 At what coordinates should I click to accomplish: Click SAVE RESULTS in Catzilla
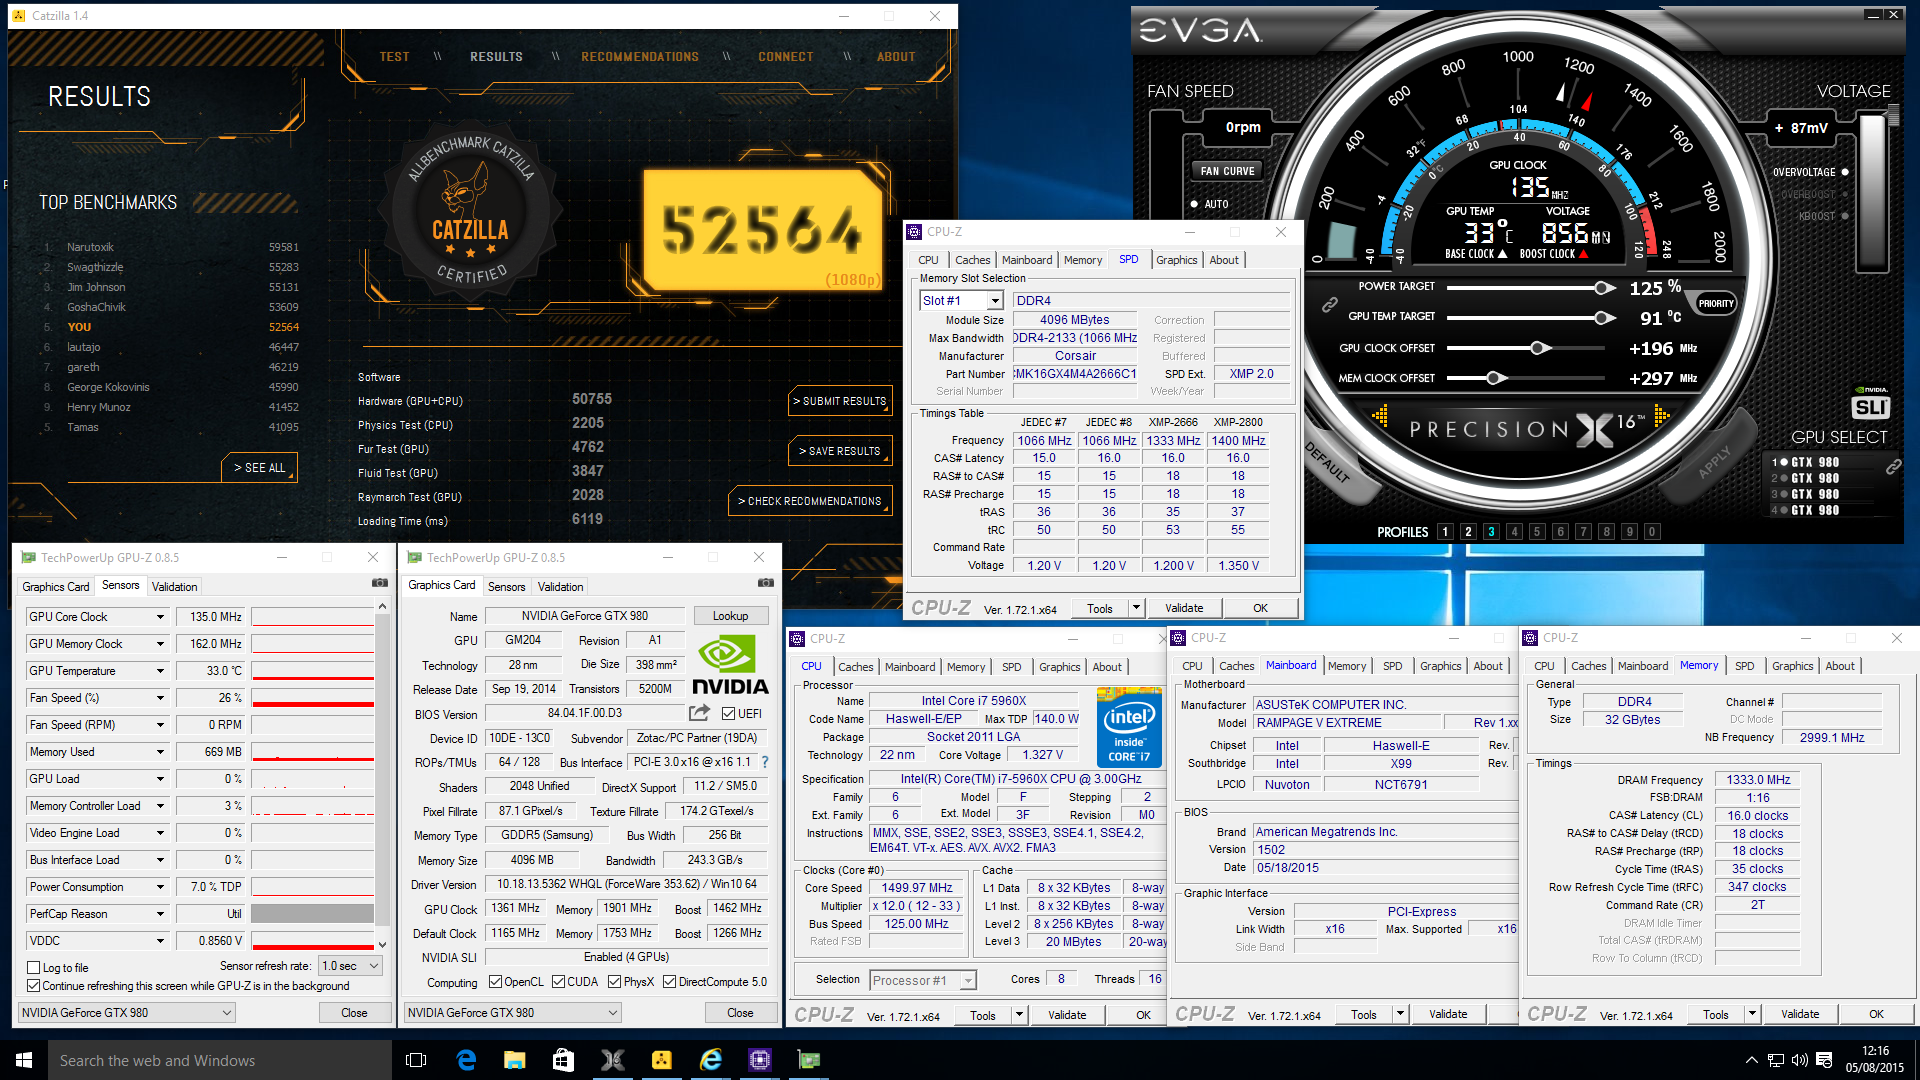point(840,451)
